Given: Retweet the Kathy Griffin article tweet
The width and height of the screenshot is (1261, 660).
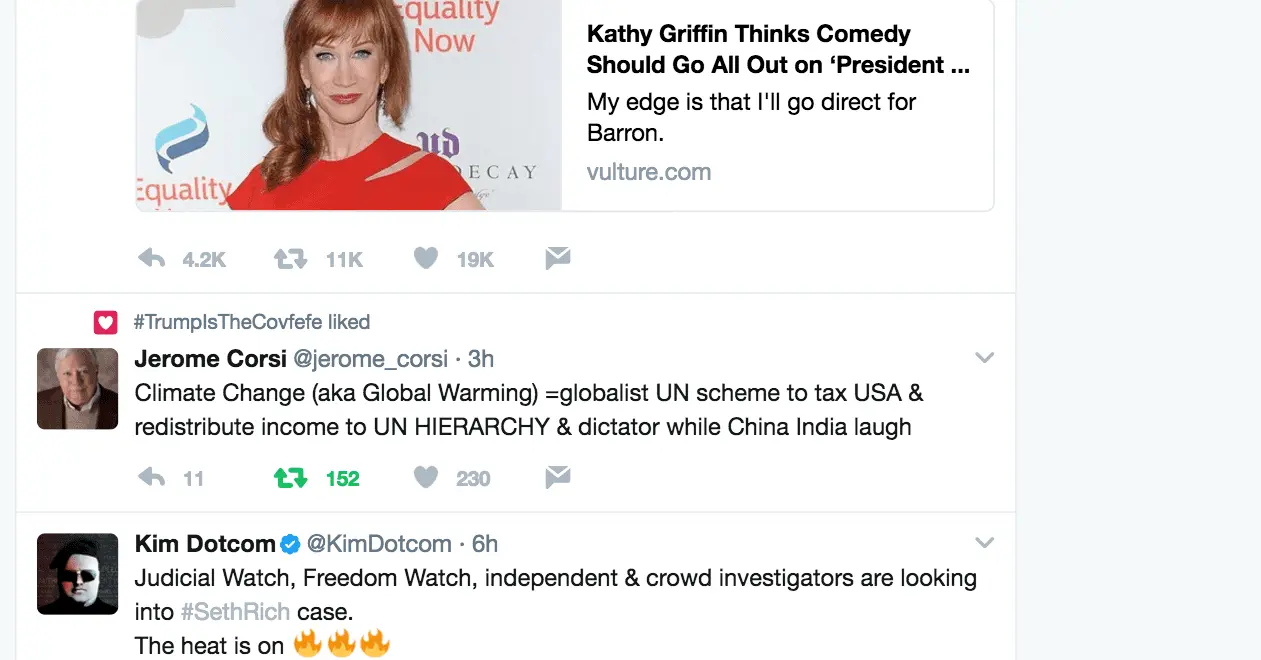Looking at the screenshot, I should 290,259.
